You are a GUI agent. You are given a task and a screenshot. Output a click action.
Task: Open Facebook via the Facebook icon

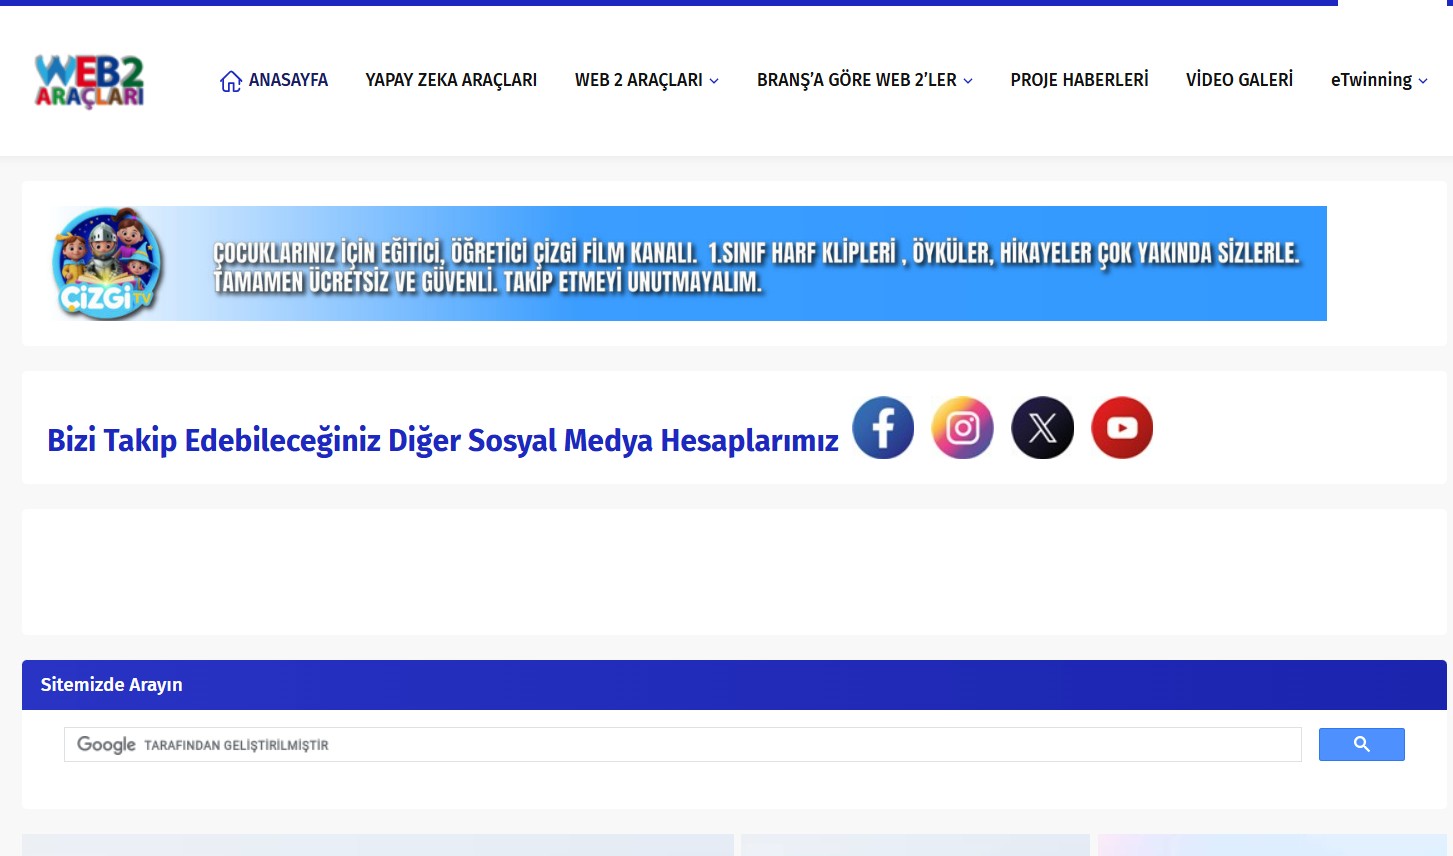click(883, 427)
